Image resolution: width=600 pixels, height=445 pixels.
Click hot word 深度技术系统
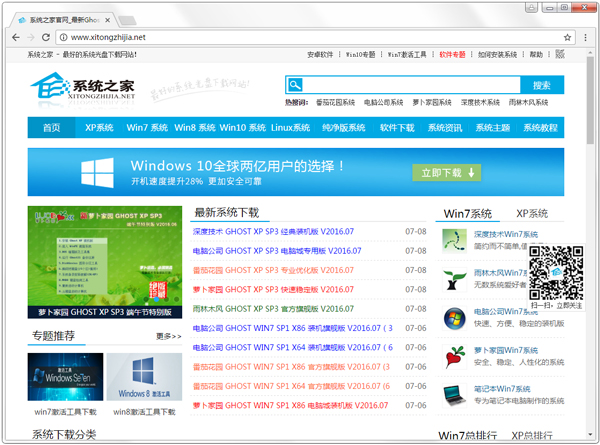480,102
